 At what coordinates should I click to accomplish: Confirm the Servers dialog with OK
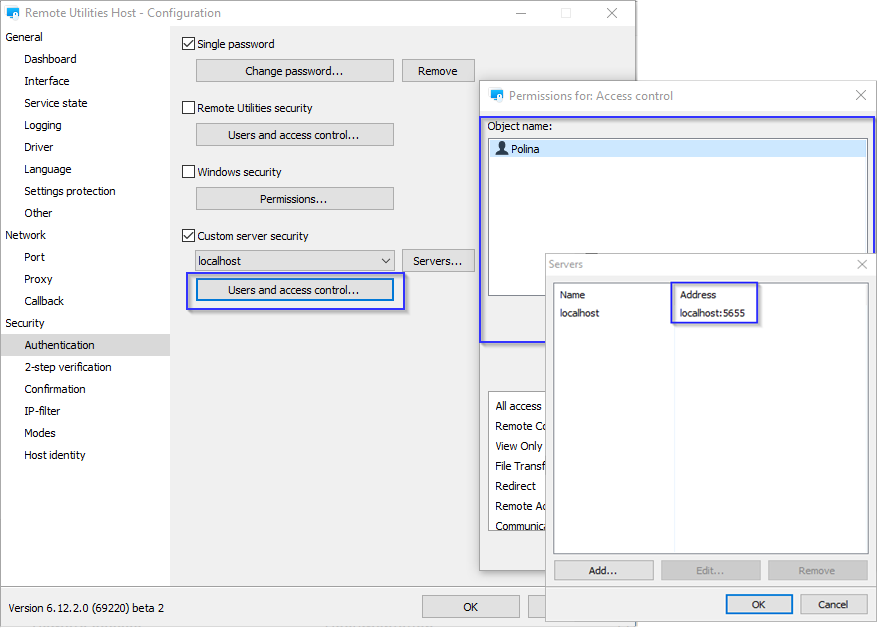(758, 604)
